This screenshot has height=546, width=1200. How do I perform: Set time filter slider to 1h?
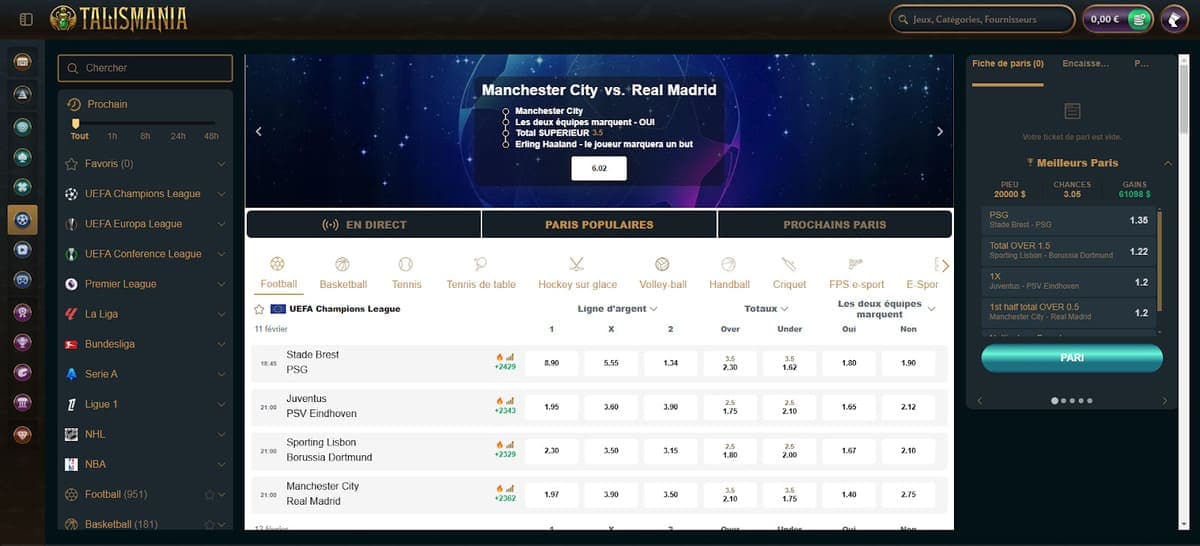click(112, 136)
